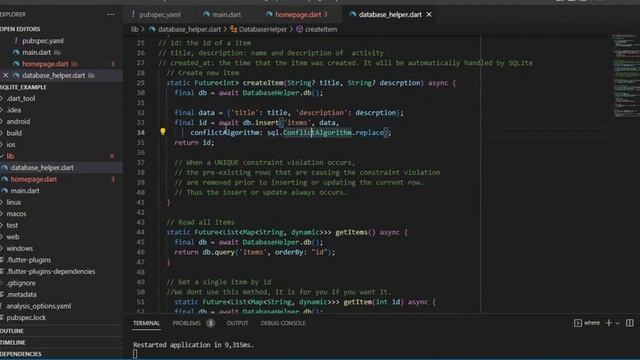The width and height of the screenshot is (640, 360).
Task: Expand the windows folder
Action: [x=19, y=248]
